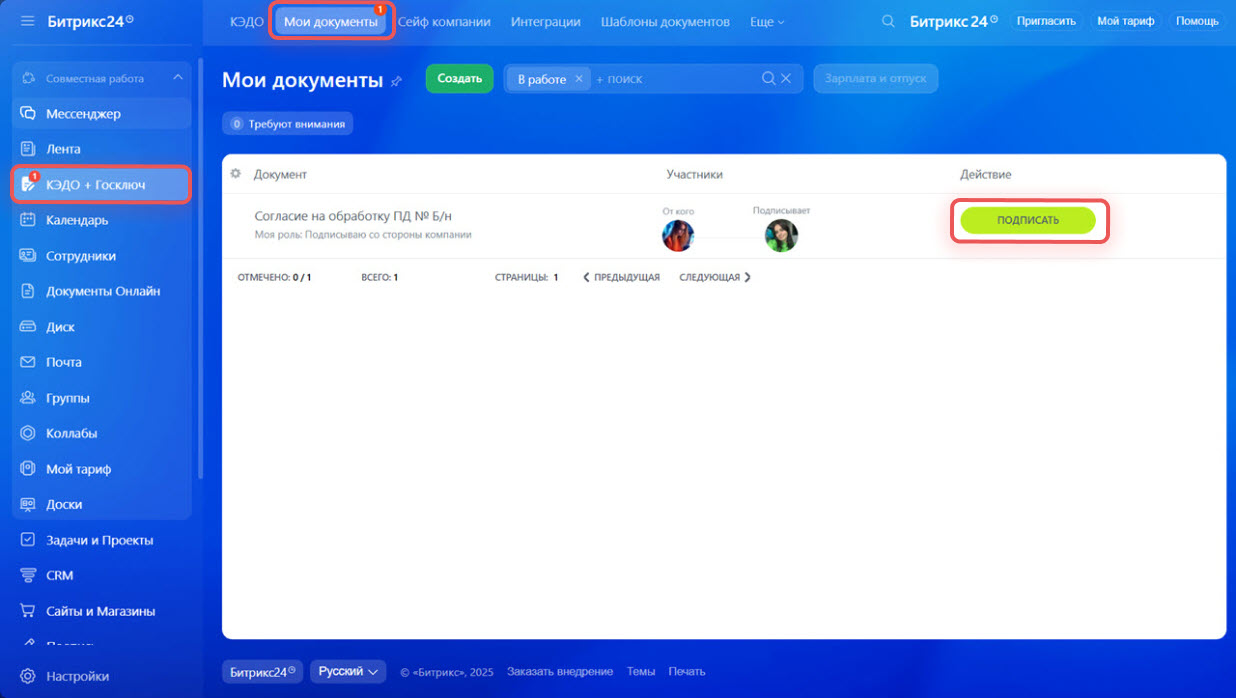
Task: Click the sidebar vertical scrollbar
Action: point(199,270)
